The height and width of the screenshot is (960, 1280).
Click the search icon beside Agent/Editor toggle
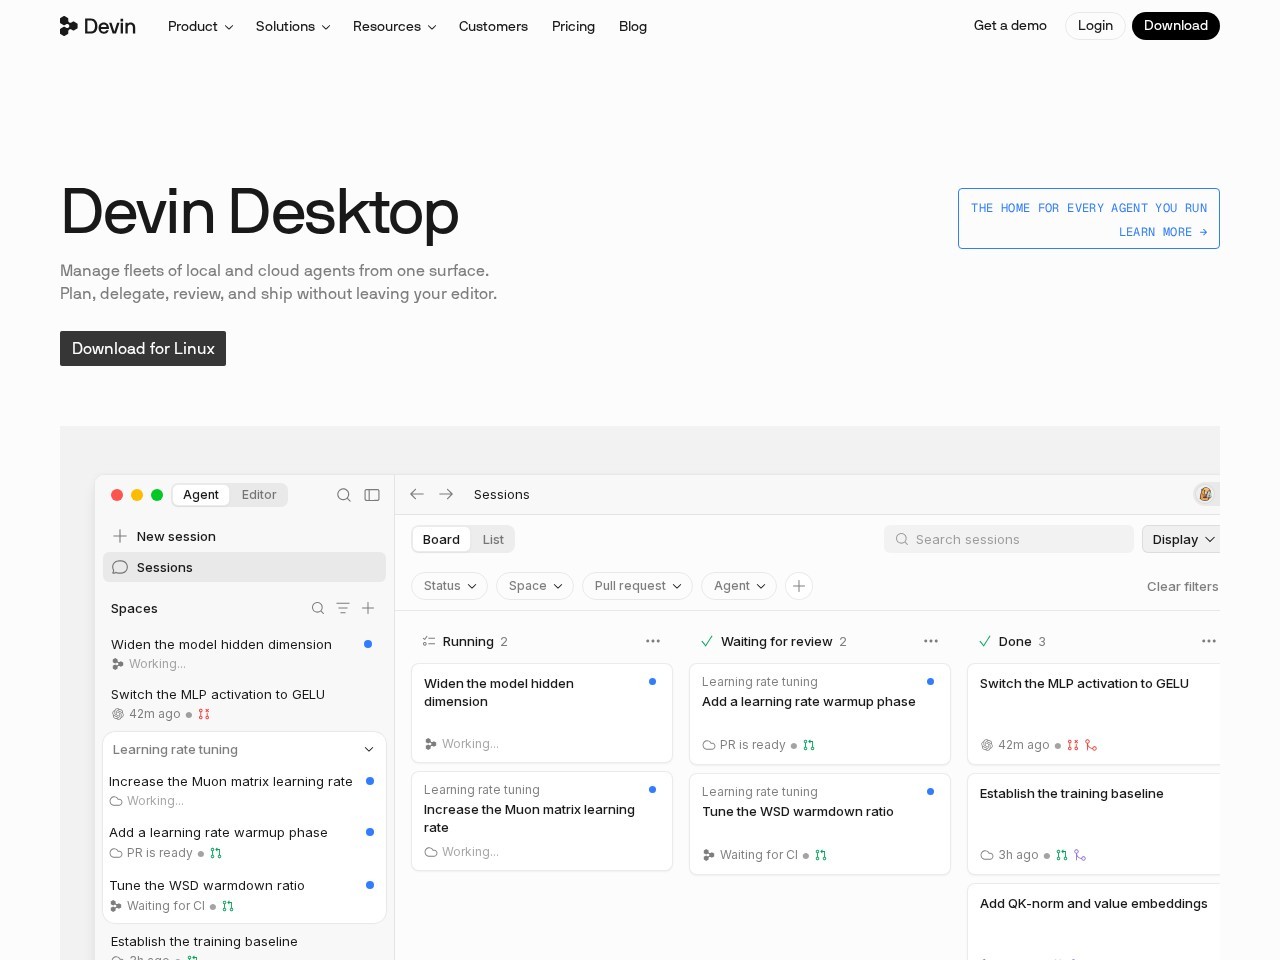coord(344,495)
